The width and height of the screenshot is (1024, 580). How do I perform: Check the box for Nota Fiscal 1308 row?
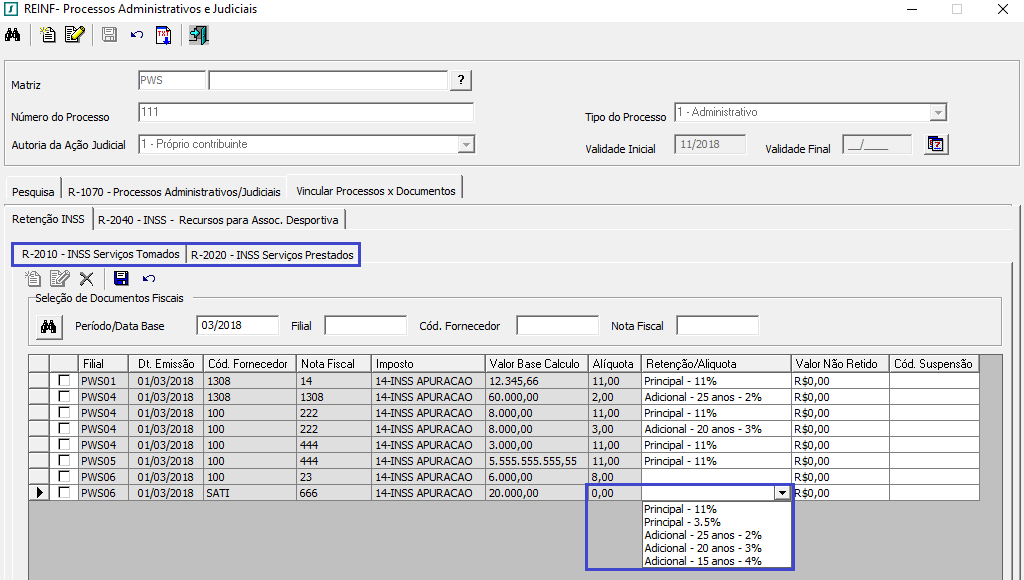(64, 397)
